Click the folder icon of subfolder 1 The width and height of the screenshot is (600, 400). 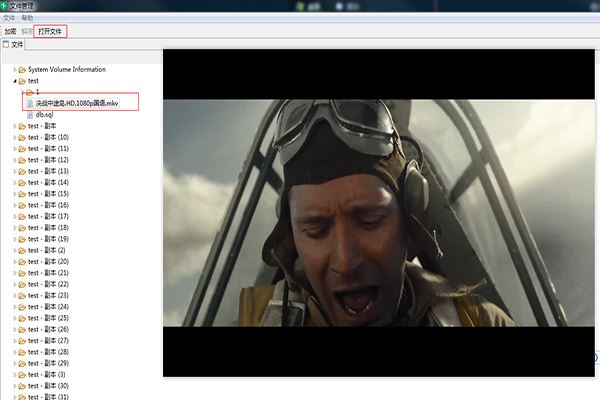click(29, 92)
